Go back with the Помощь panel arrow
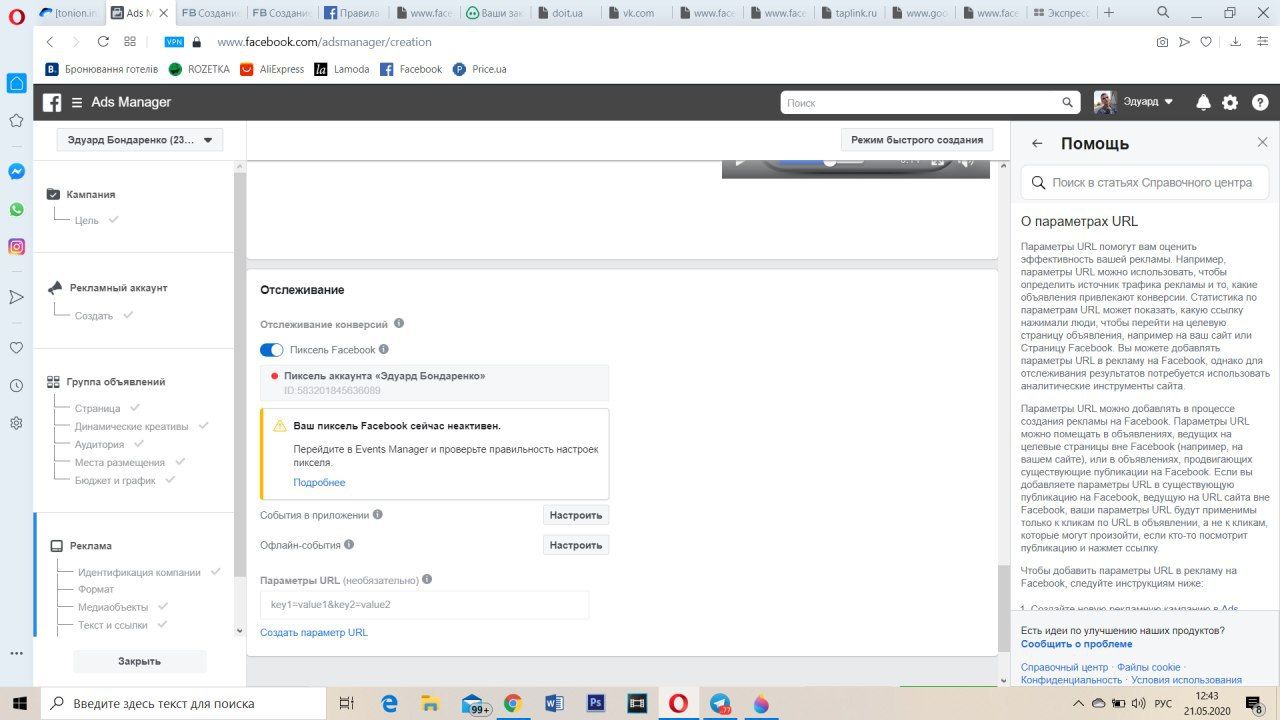The width and height of the screenshot is (1280, 720). pos(1037,143)
